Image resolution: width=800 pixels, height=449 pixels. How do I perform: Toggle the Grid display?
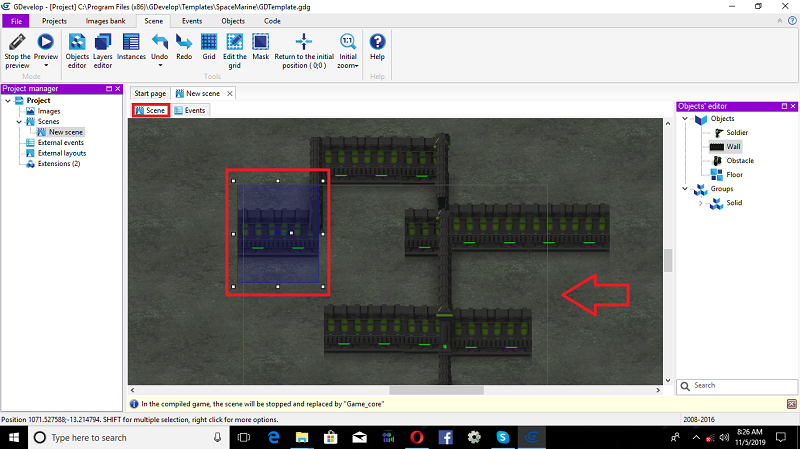pyautogui.click(x=209, y=47)
